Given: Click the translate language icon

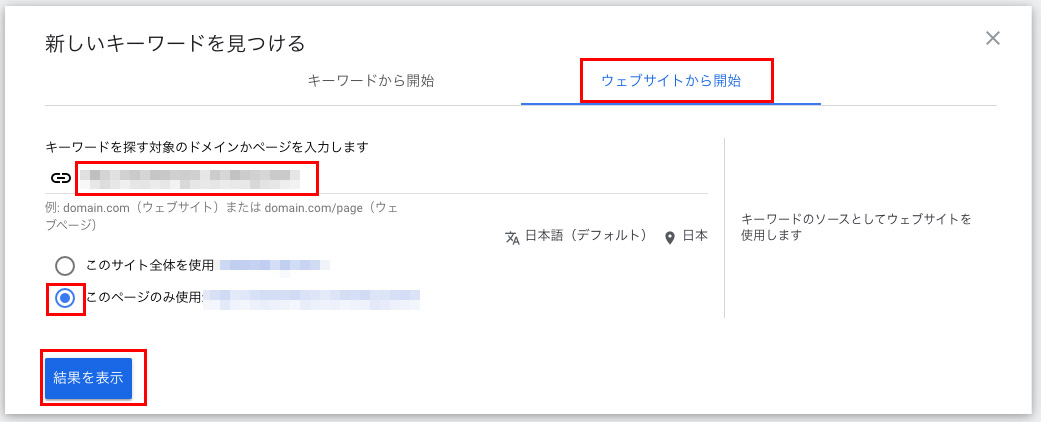Looking at the screenshot, I should point(512,238).
